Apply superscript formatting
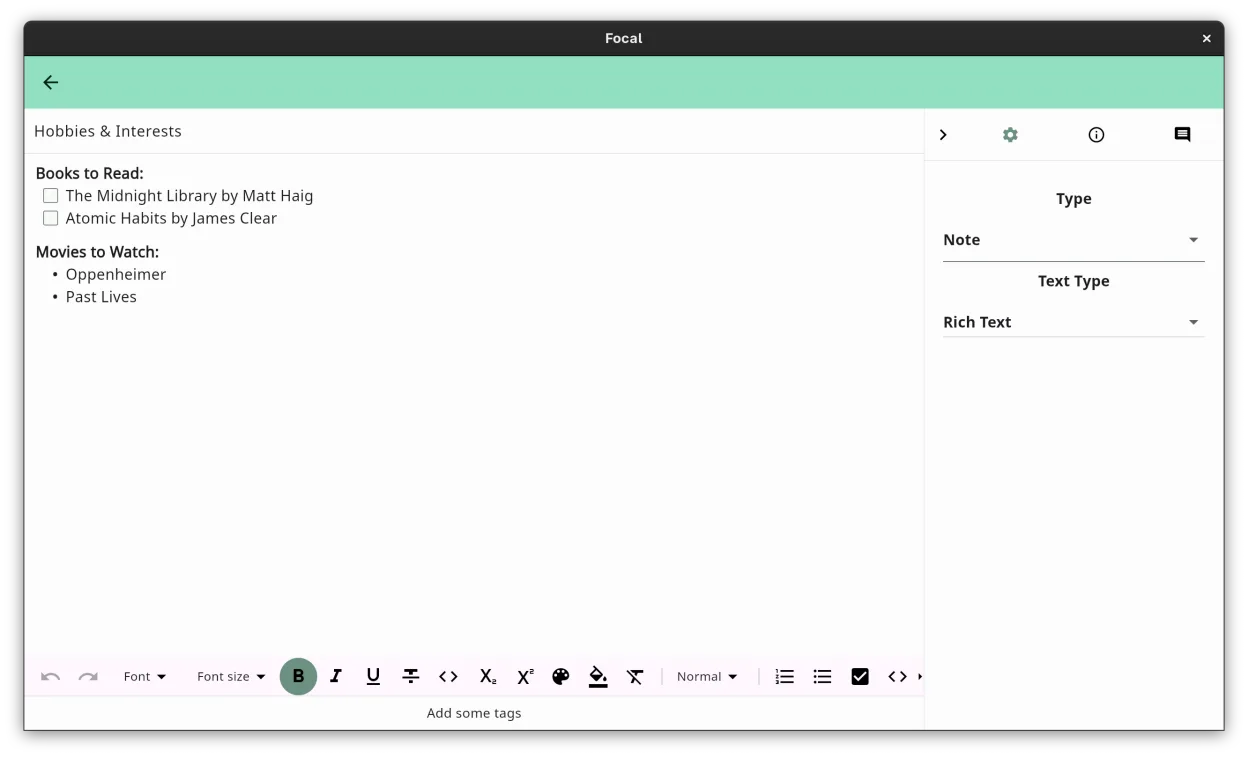Image resolution: width=1248 pixels, height=757 pixels. pos(525,677)
